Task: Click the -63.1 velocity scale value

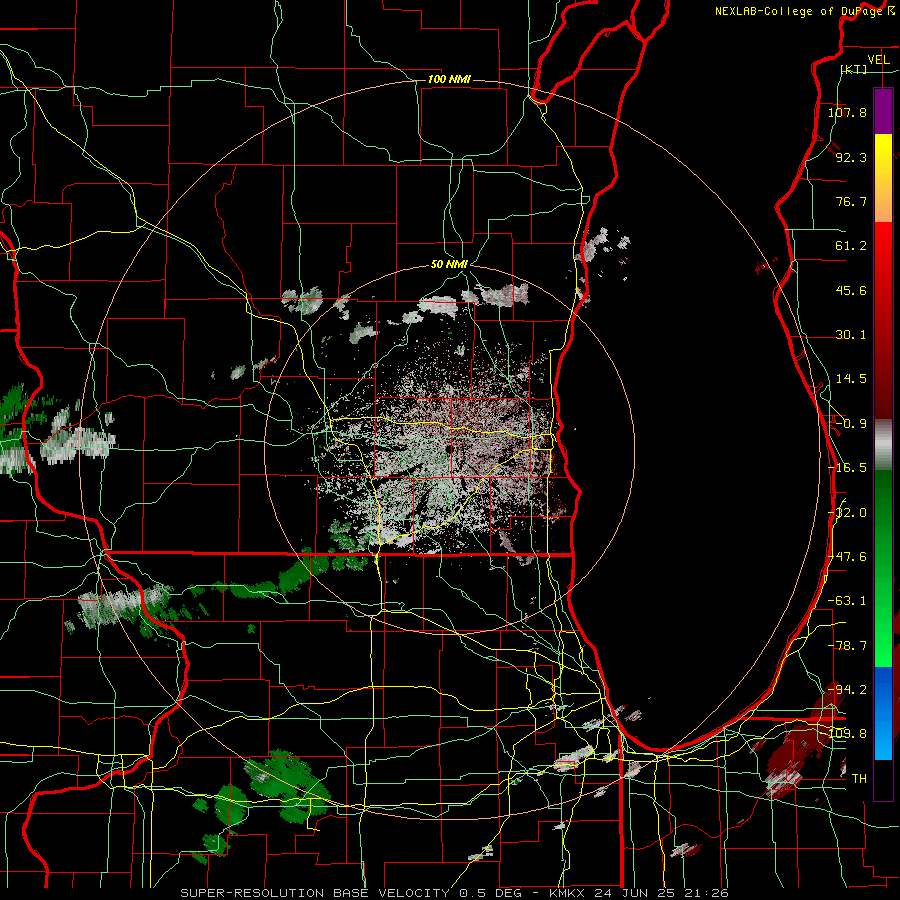Action: click(x=847, y=601)
